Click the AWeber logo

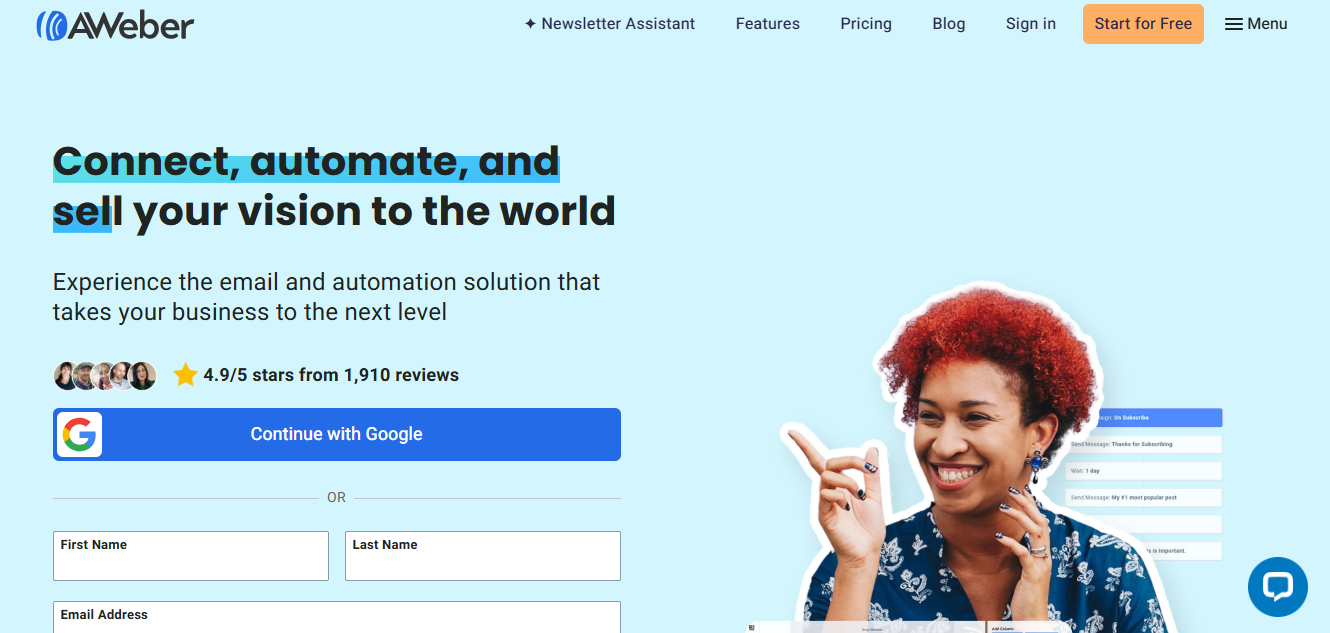coord(115,24)
